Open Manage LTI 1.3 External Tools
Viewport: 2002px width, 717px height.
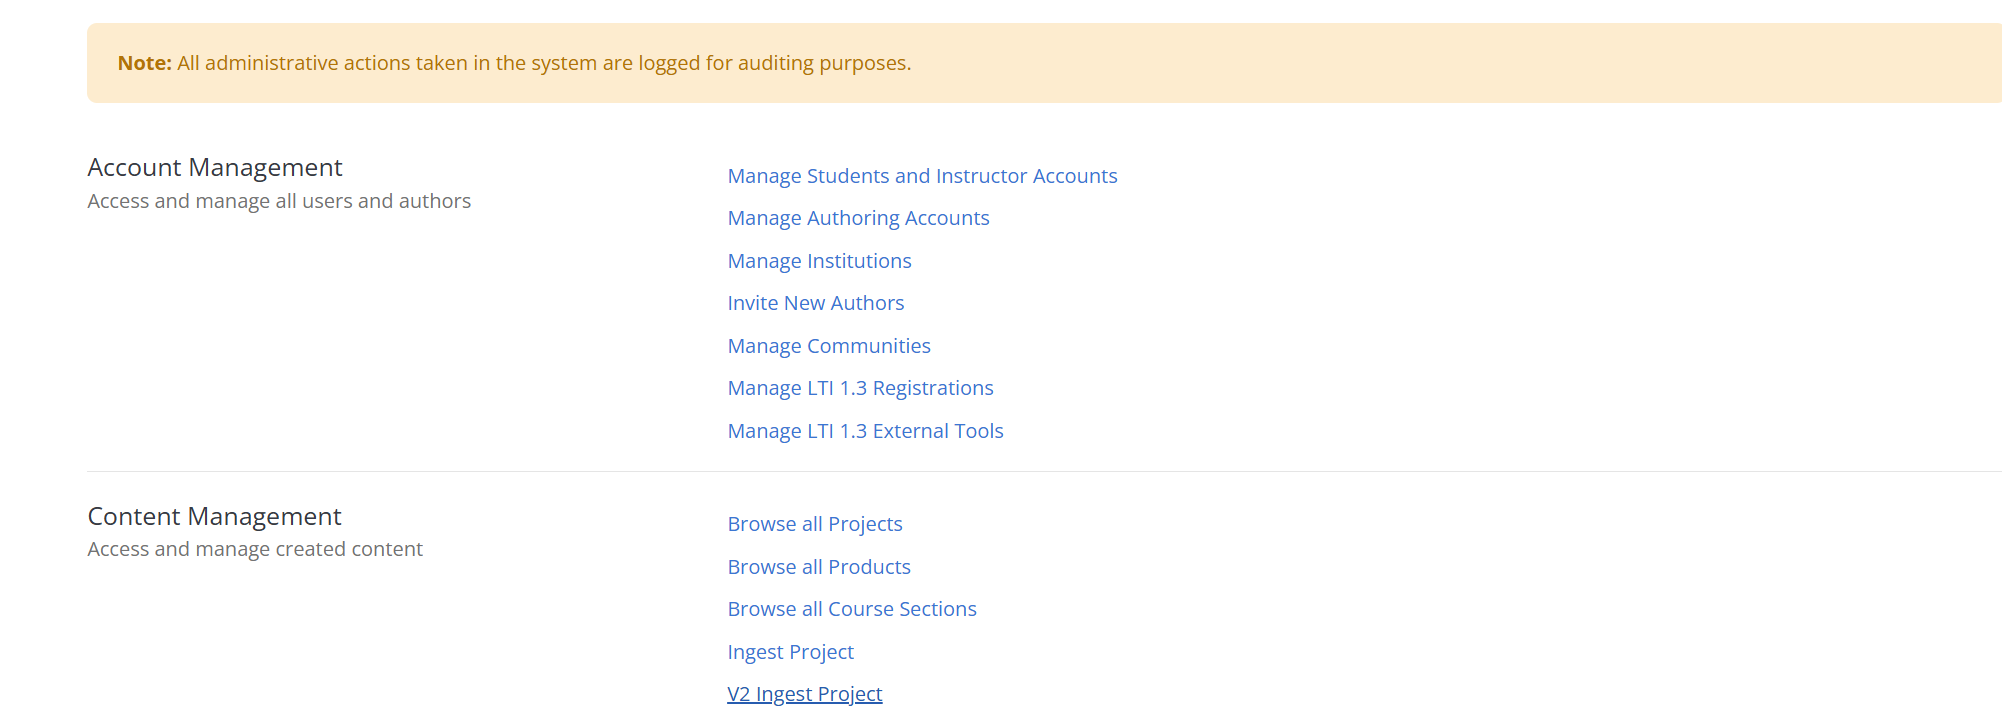[x=865, y=431]
